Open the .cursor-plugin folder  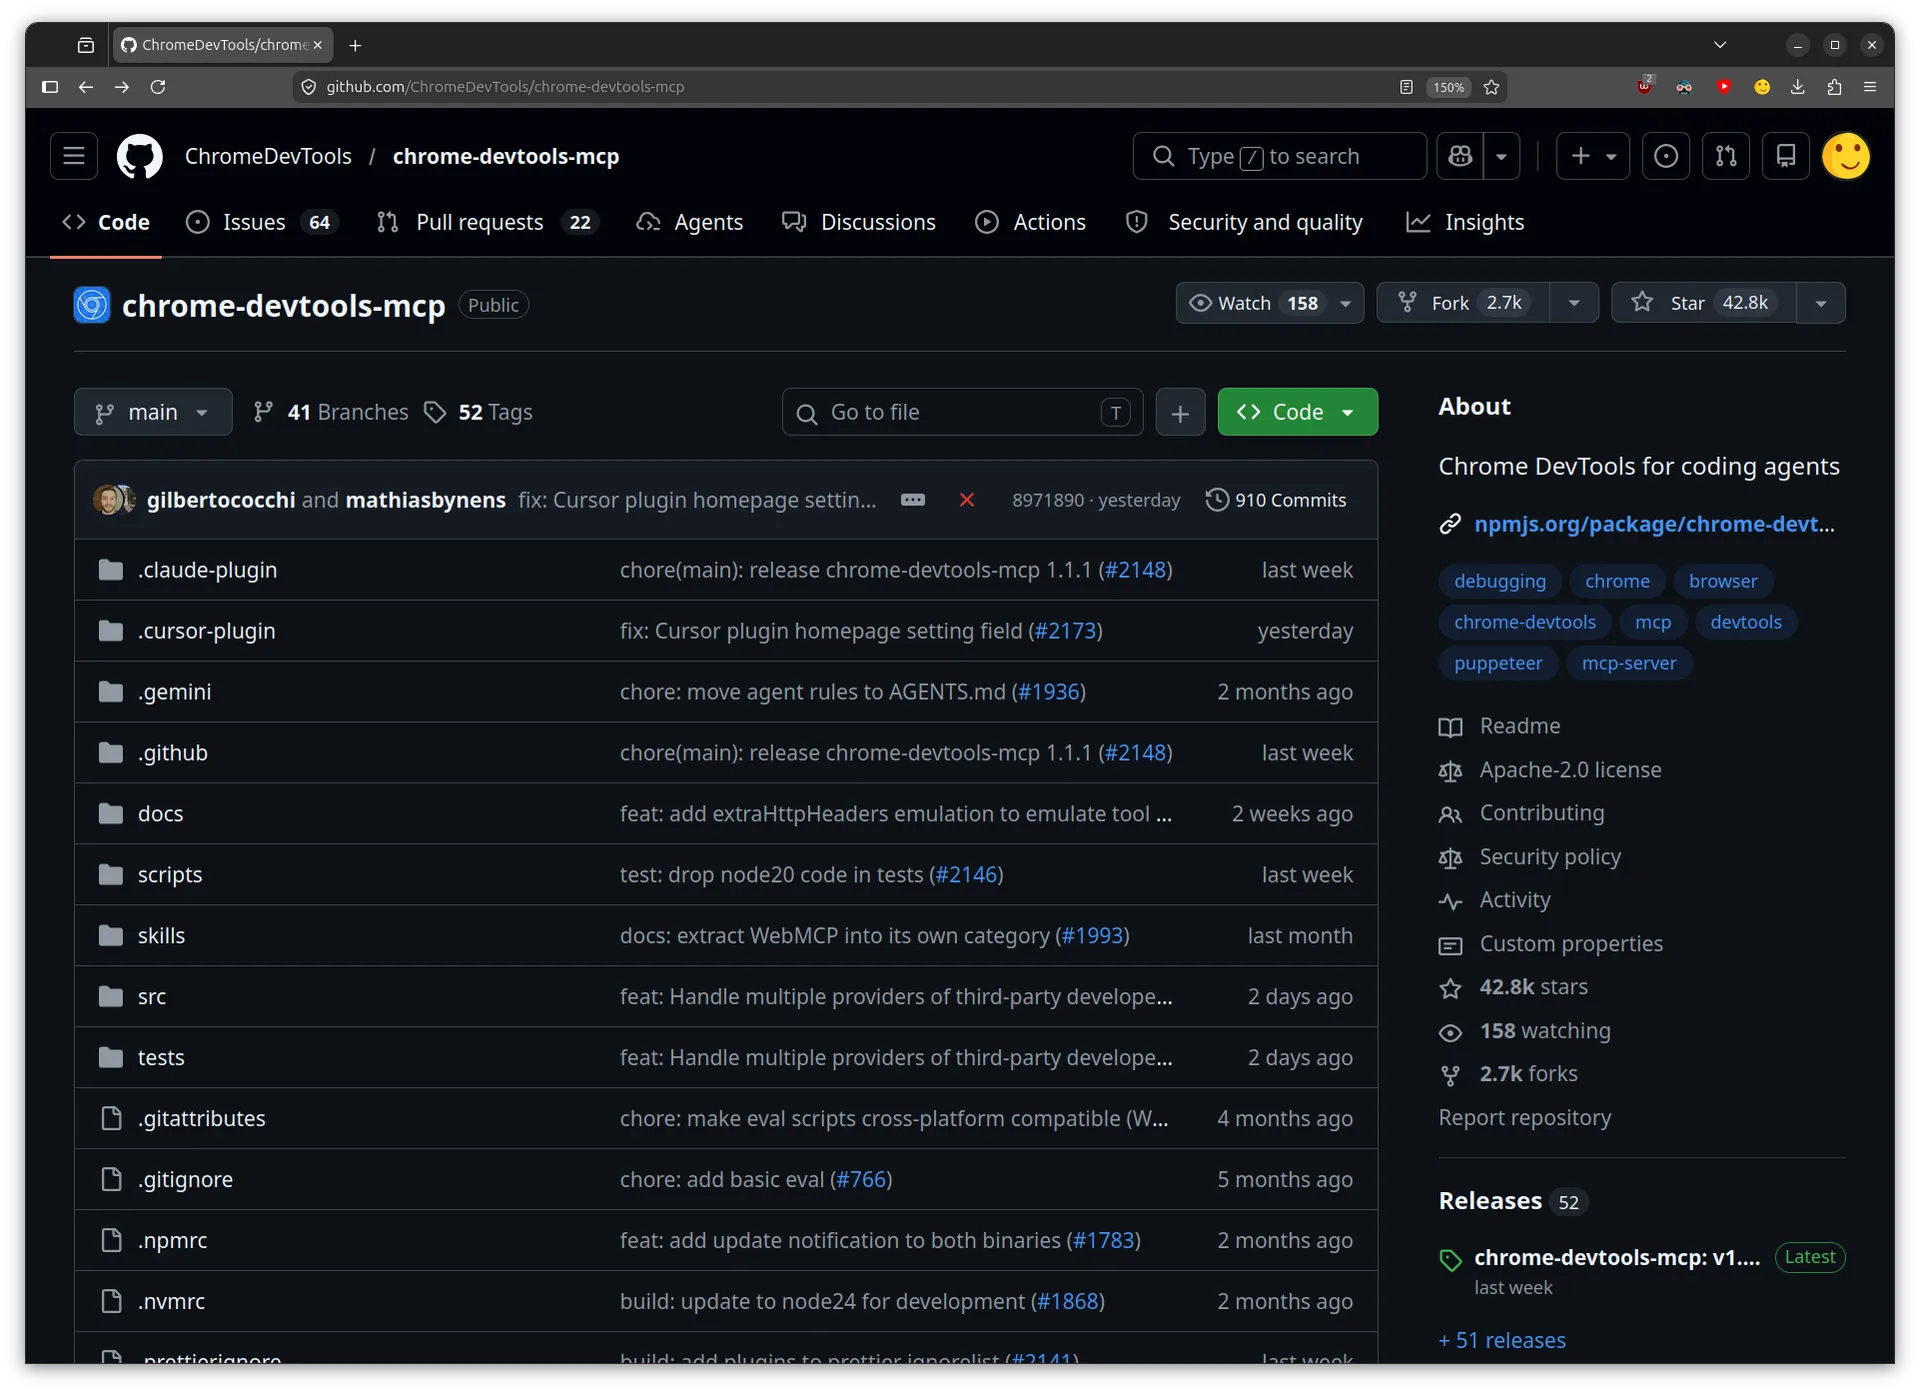click(x=207, y=631)
